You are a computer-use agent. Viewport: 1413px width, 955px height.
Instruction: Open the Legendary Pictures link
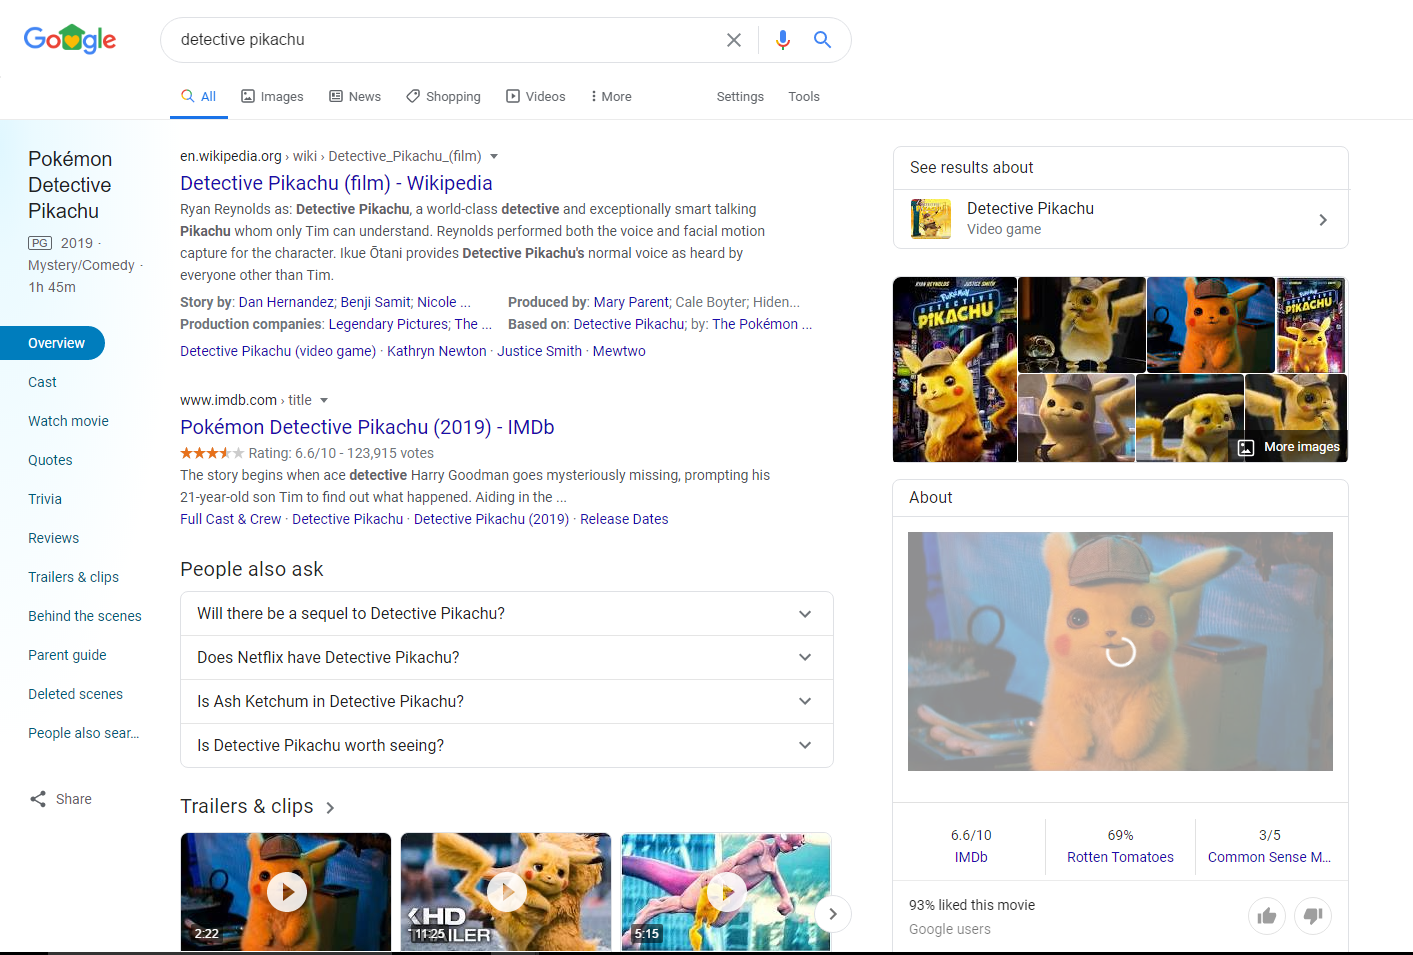click(388, 324)
